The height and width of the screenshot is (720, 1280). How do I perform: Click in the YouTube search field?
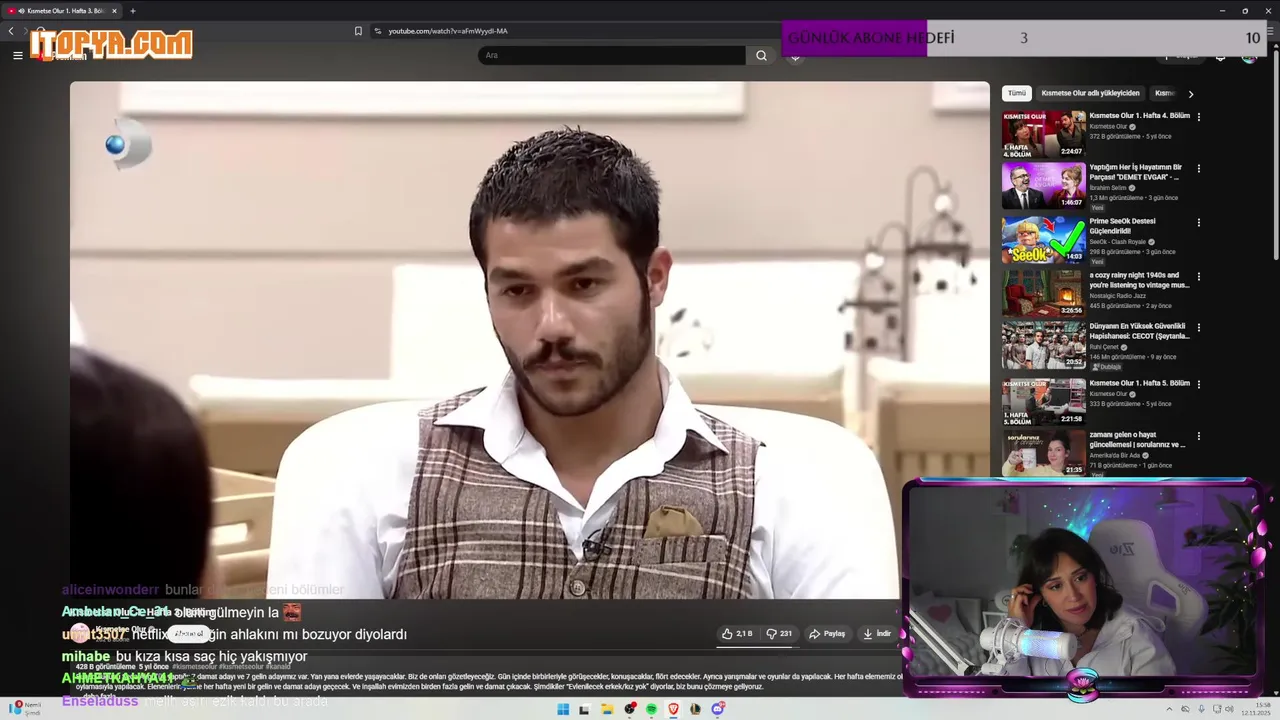coord(611,56)
